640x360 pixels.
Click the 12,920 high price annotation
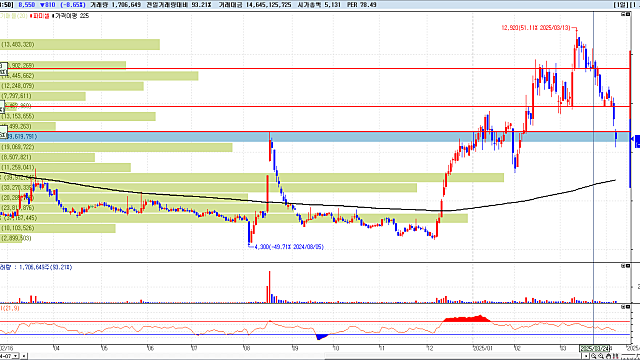536,28
